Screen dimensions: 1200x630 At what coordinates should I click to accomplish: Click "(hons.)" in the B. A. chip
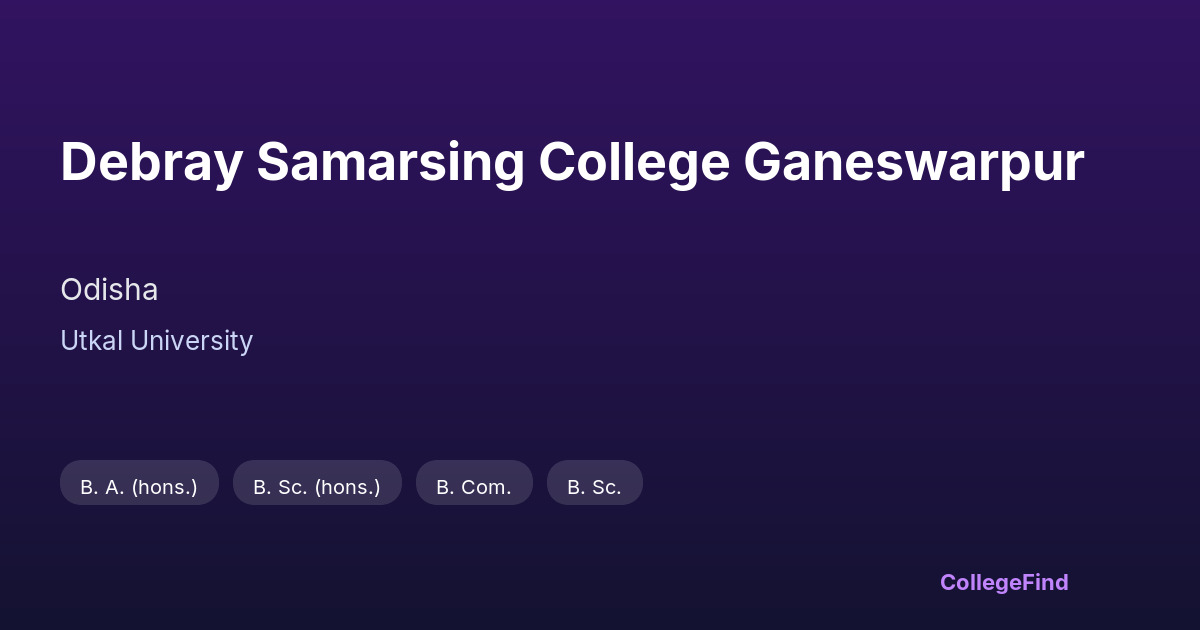pyautogui.click(x=164, y=487)
